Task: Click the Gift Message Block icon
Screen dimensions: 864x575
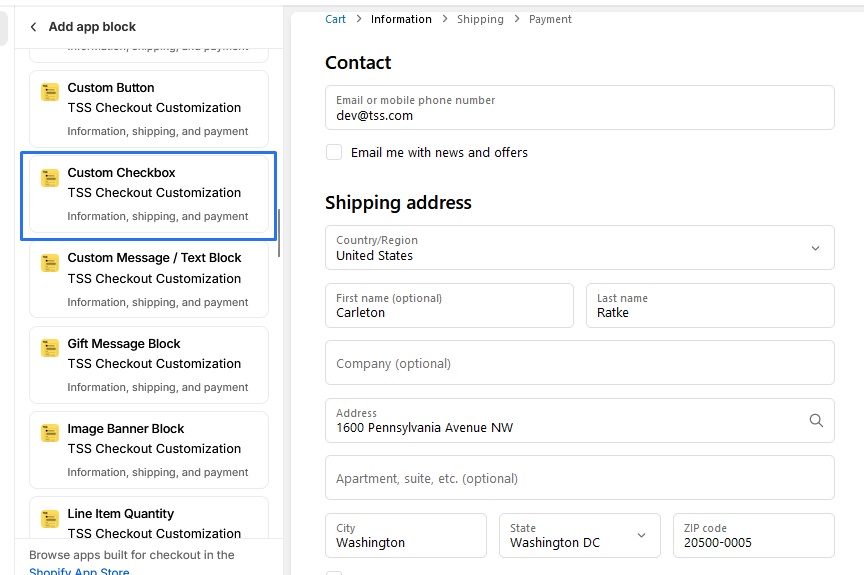Action: (x=50, y=348)
